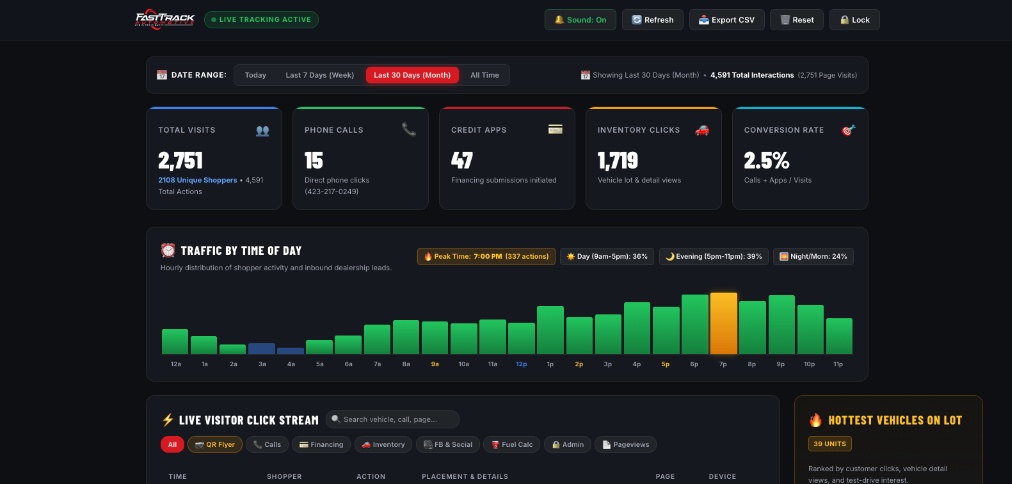Click the Evening (5pm-11pm): 39% badge

coord(714,256)
